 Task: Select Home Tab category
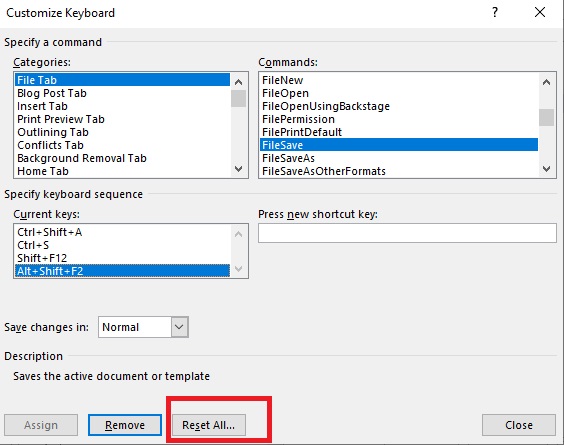[x=43, y=171]
